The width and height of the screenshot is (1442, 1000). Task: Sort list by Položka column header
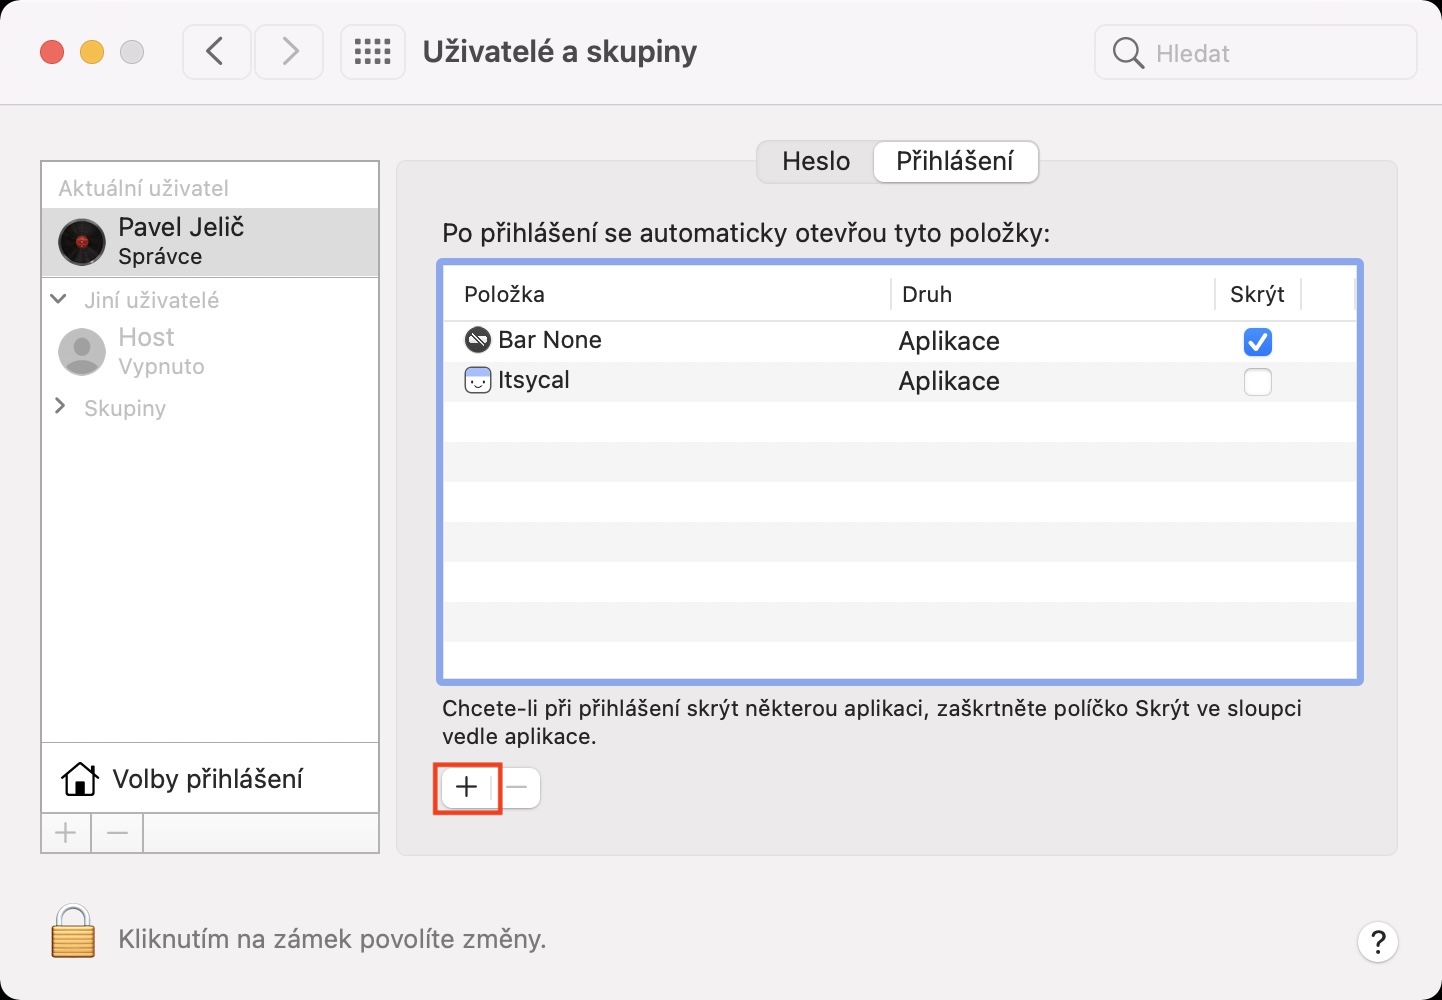[x=504, y=294]
